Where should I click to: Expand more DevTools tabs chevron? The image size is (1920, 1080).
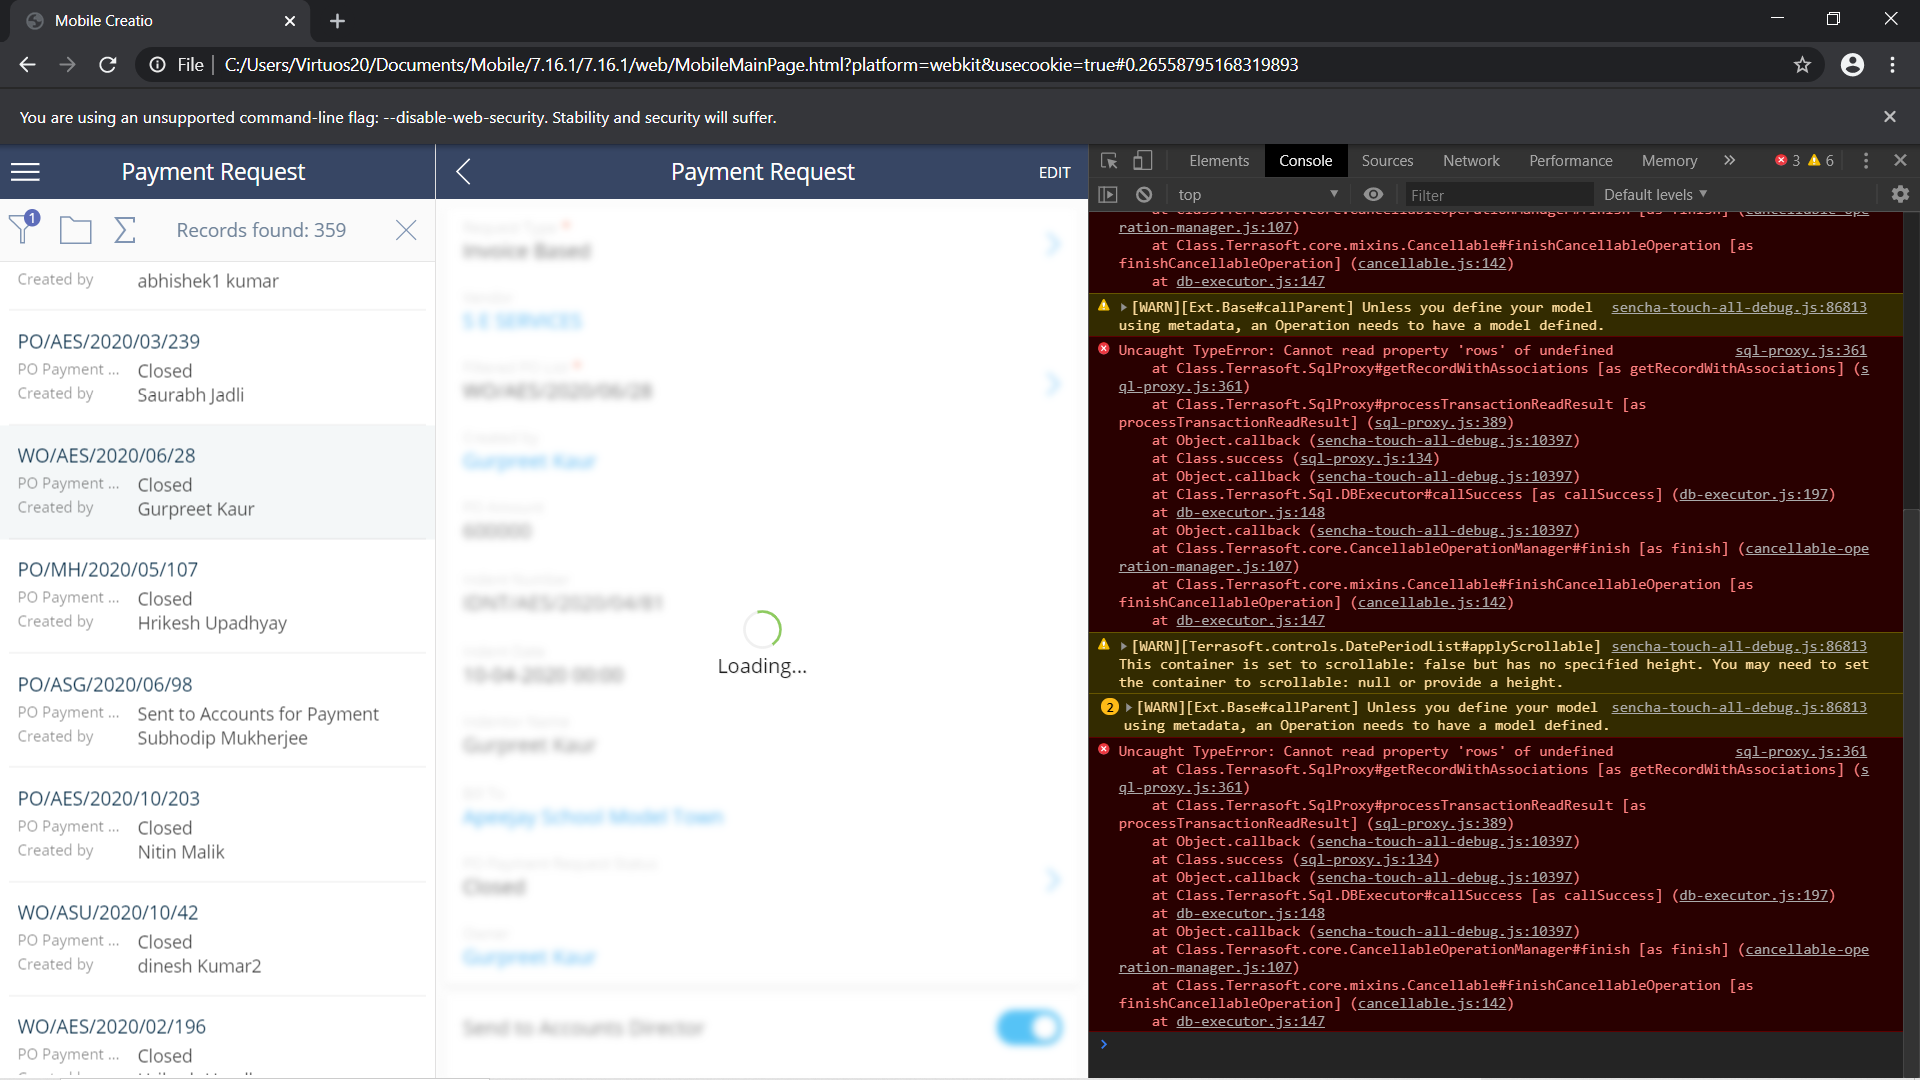pyautogui.click(x=1729, y=160)
